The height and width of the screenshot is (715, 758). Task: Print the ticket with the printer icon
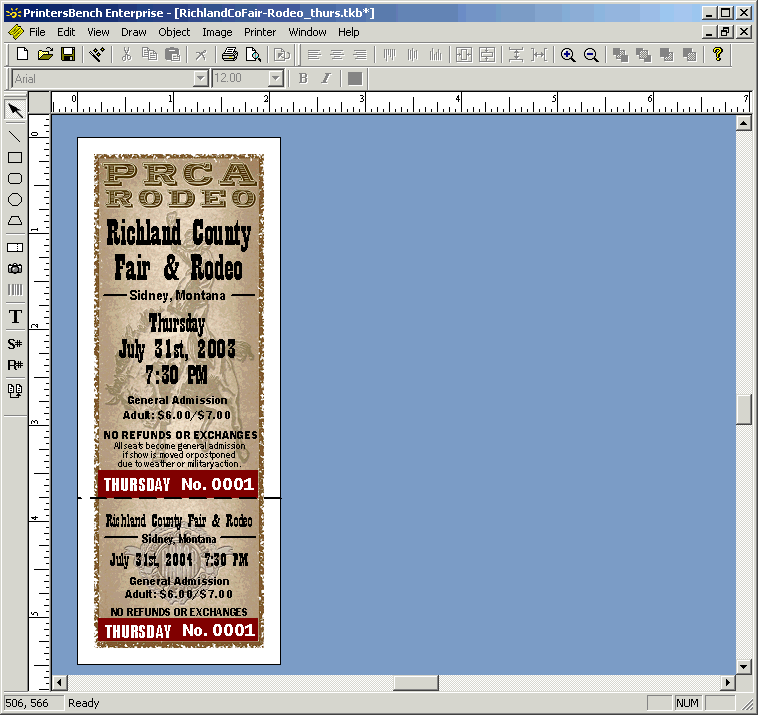point(230,54)
